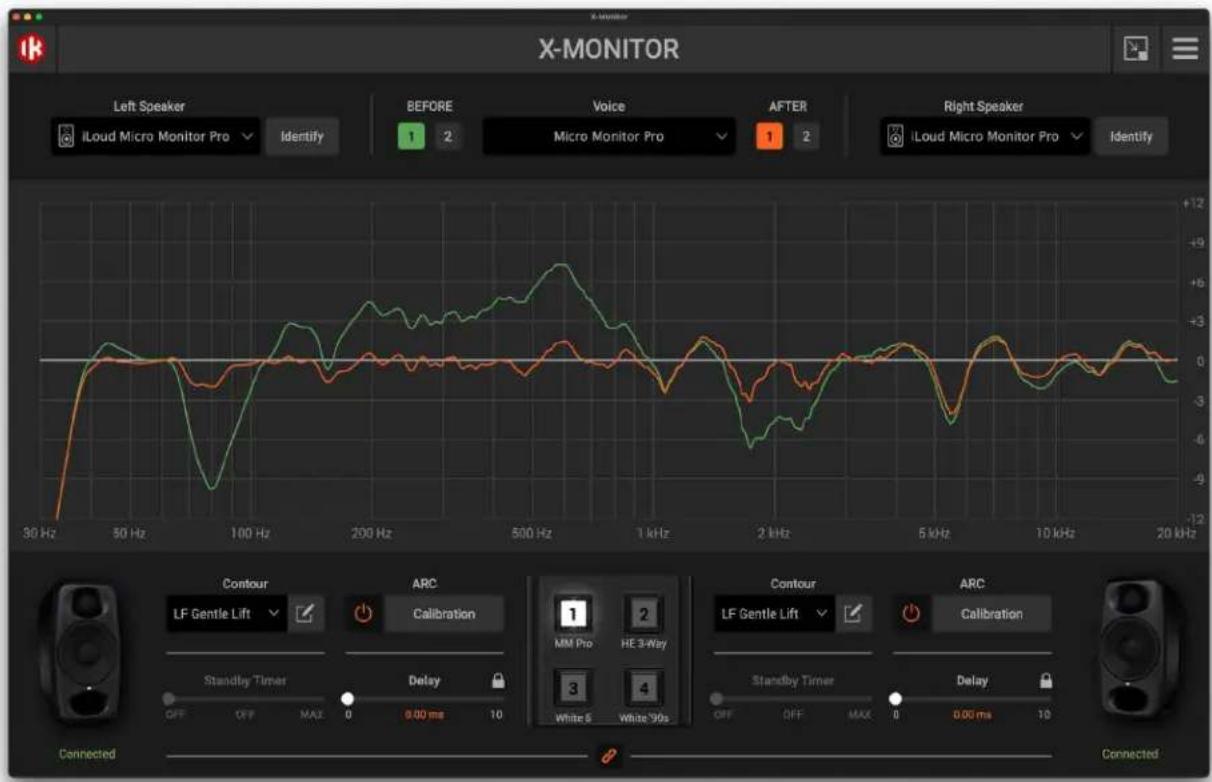Viewport: 1212px width, 782px height.
Task: Click the right Delay slider handle
Action: pyautogui.click(x=896, y=699)
